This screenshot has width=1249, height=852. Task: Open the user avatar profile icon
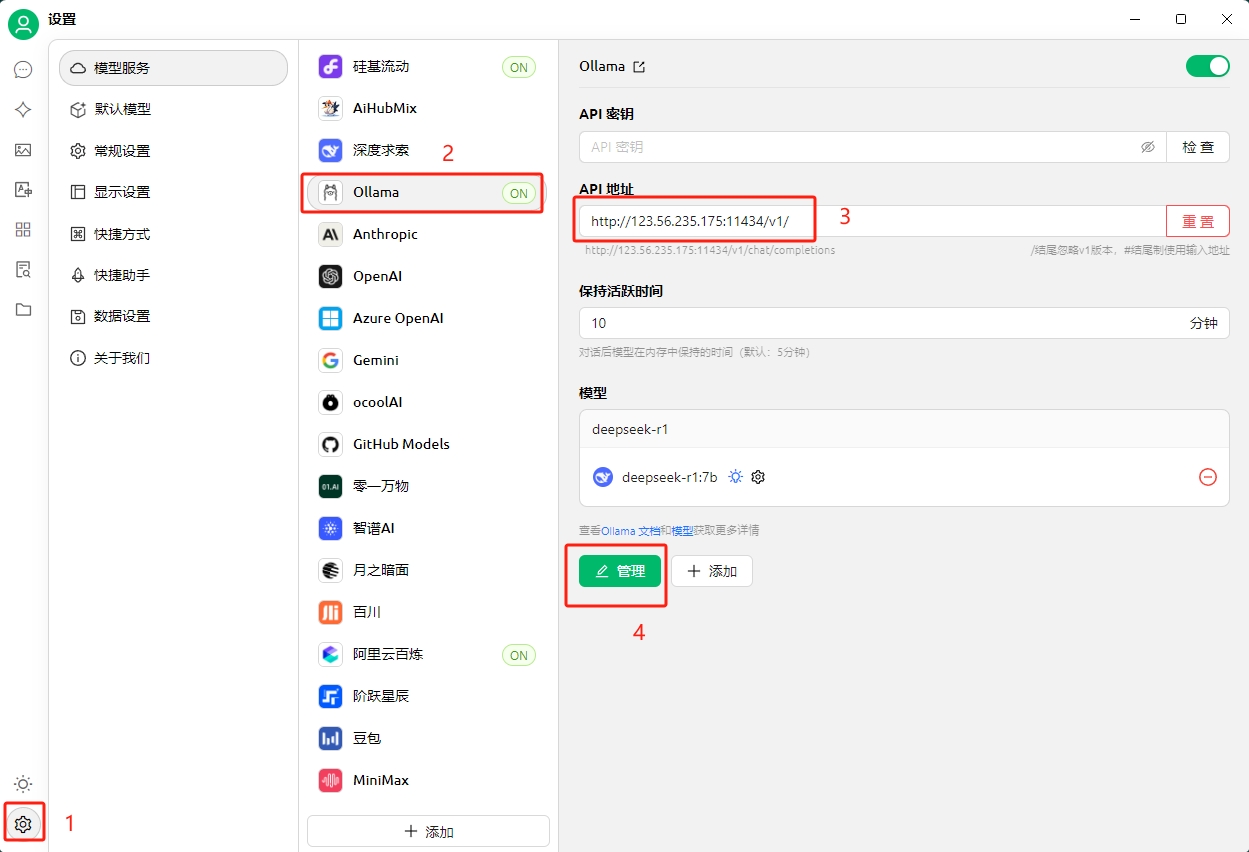point(23,23)
